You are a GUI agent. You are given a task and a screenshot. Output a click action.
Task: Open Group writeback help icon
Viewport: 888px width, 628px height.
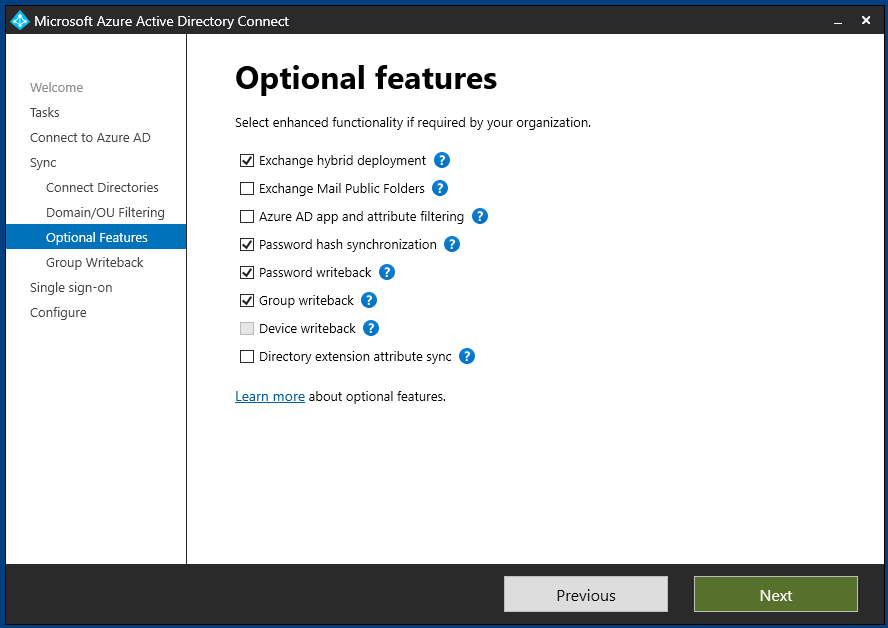coord(369,300)
